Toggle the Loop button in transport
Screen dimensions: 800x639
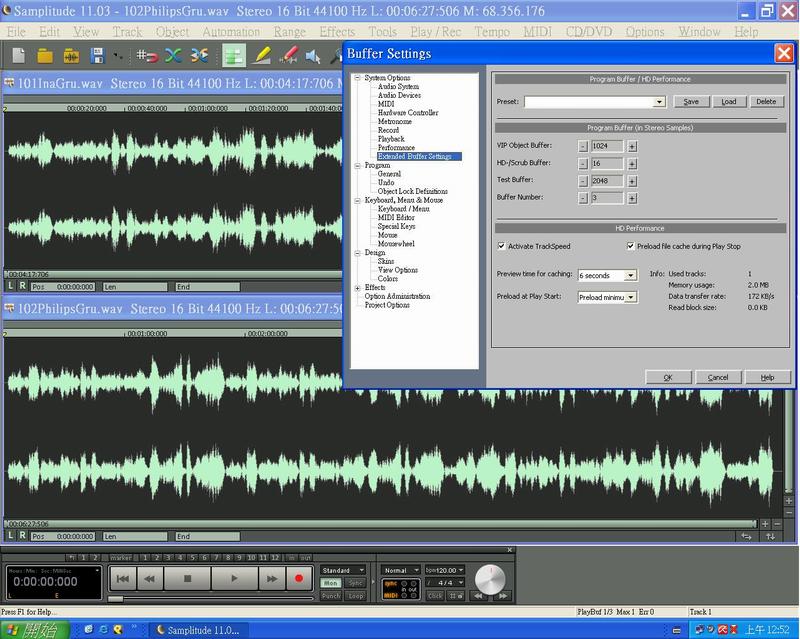[355, 596]
